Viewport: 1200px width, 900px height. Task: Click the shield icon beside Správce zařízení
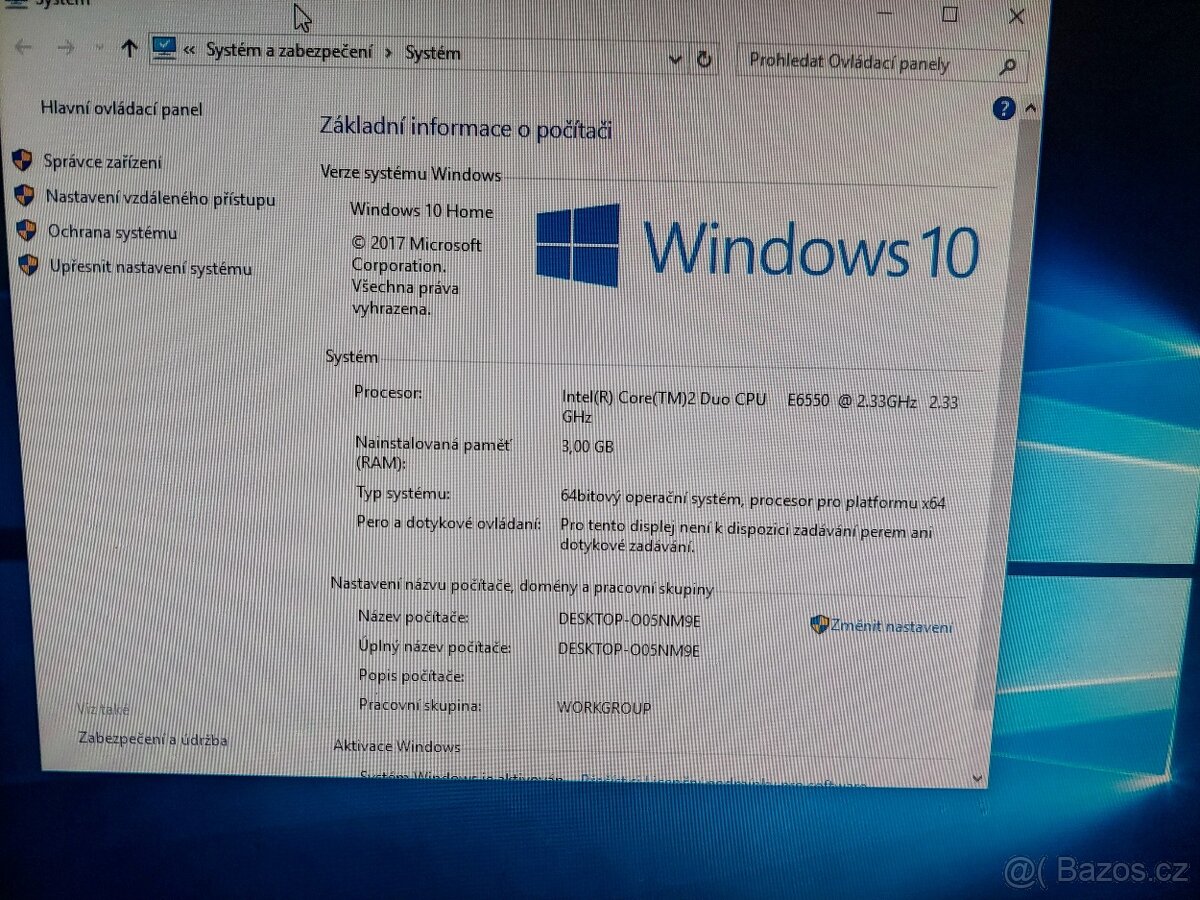pos(22,161)
